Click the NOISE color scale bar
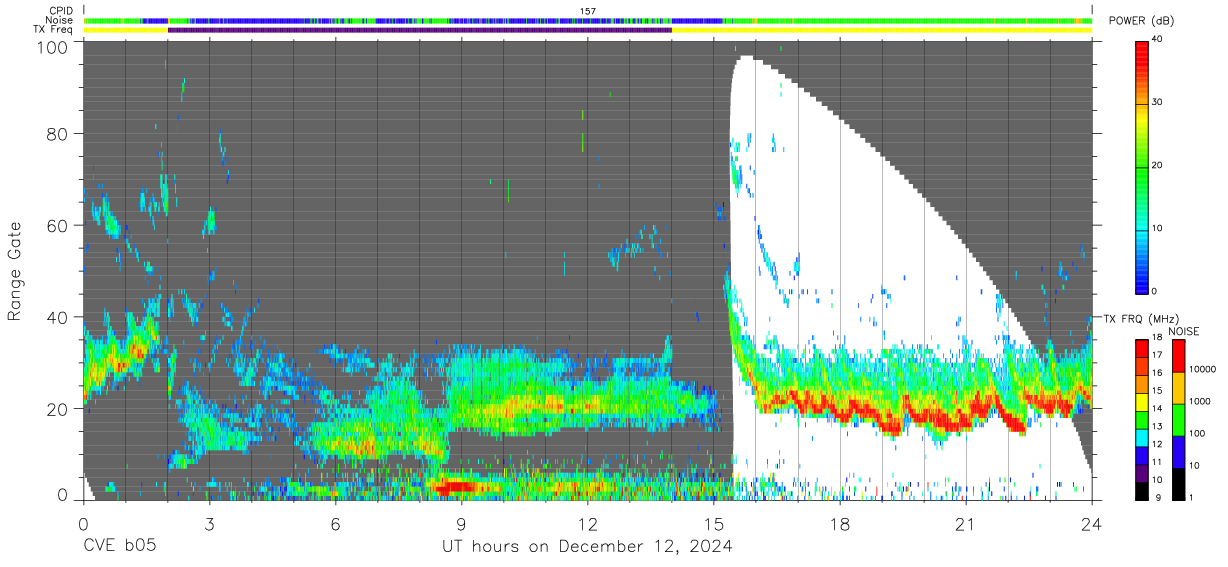The height and width of the screenshot is (567, 1228). [x=1178, y=419]
